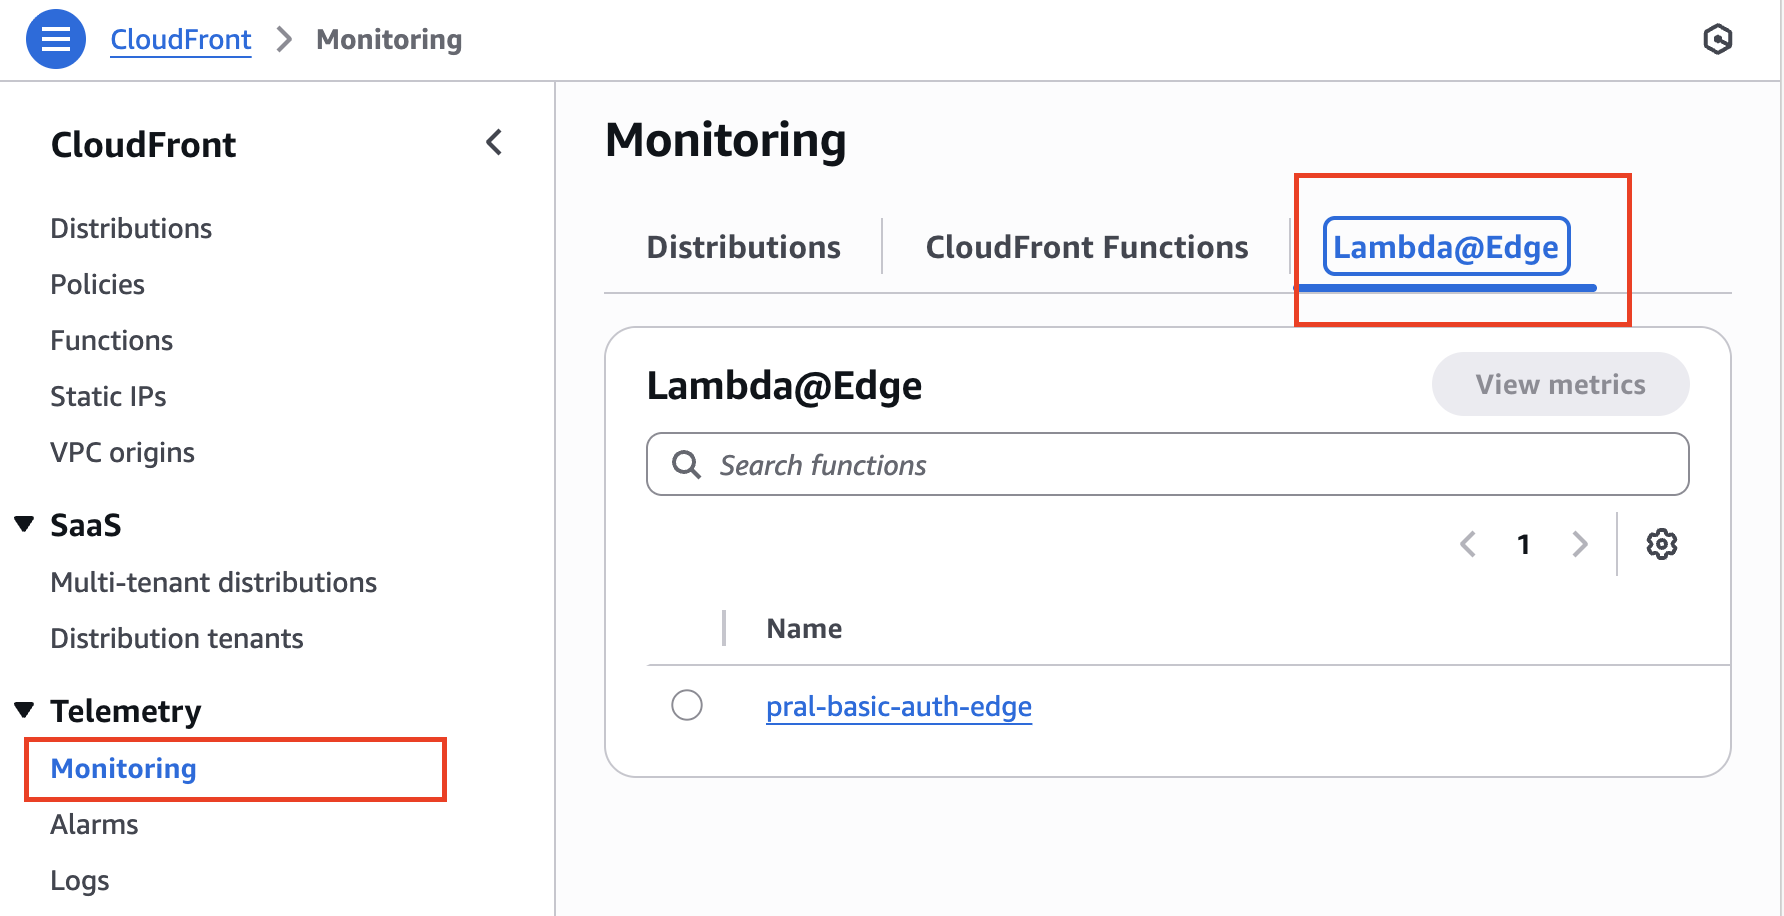Click the CloudFront breadcrumb link
The width and height of the screenshot is (1784, 916).
tap(181, 40)
